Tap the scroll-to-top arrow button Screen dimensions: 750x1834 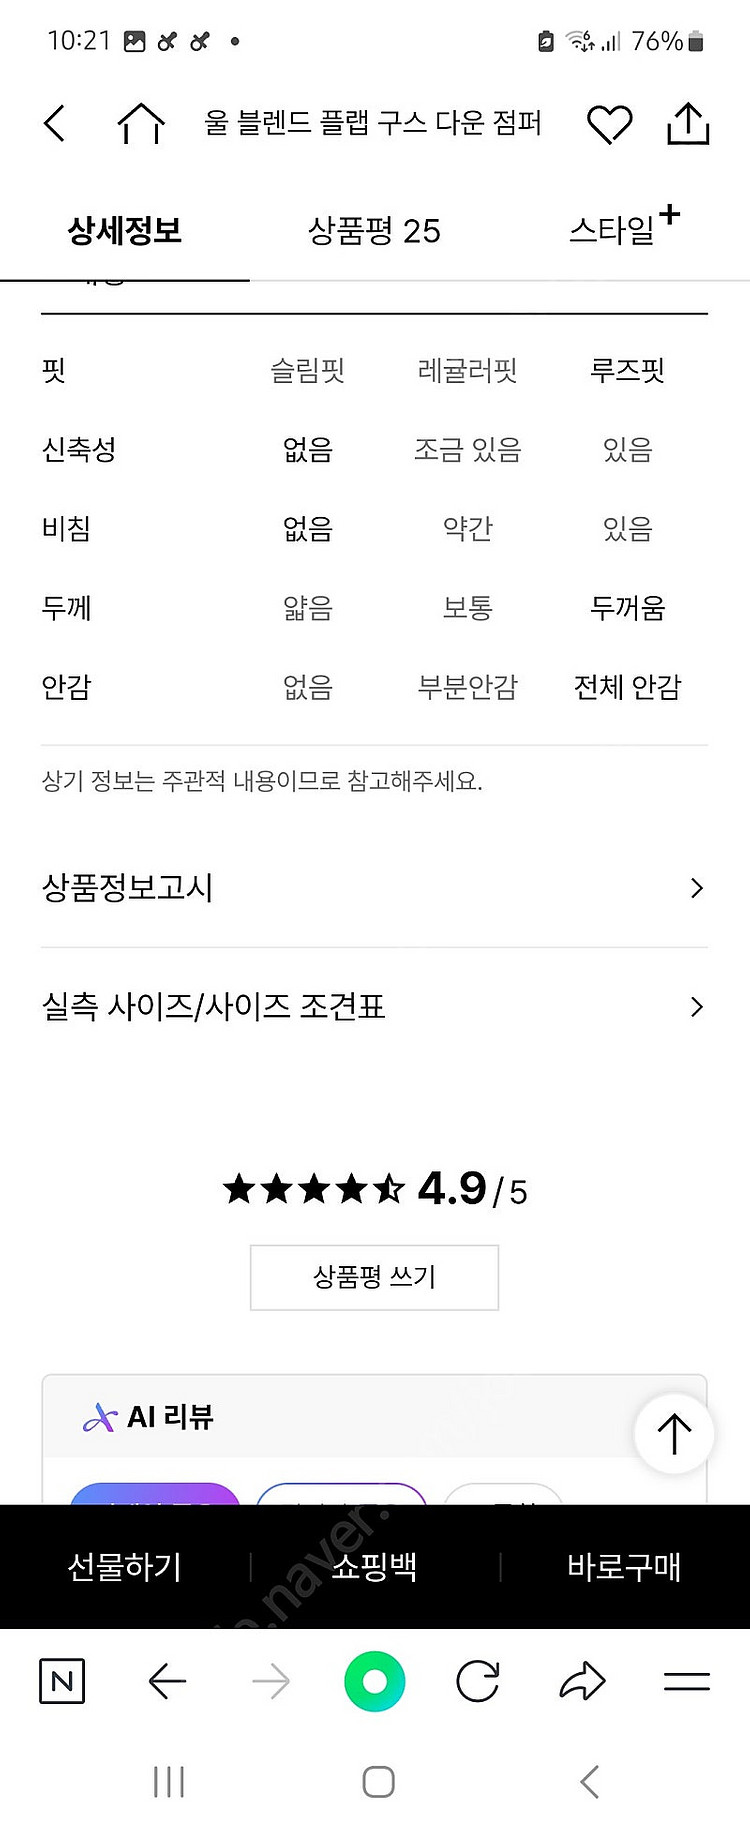click(674, 1433)
